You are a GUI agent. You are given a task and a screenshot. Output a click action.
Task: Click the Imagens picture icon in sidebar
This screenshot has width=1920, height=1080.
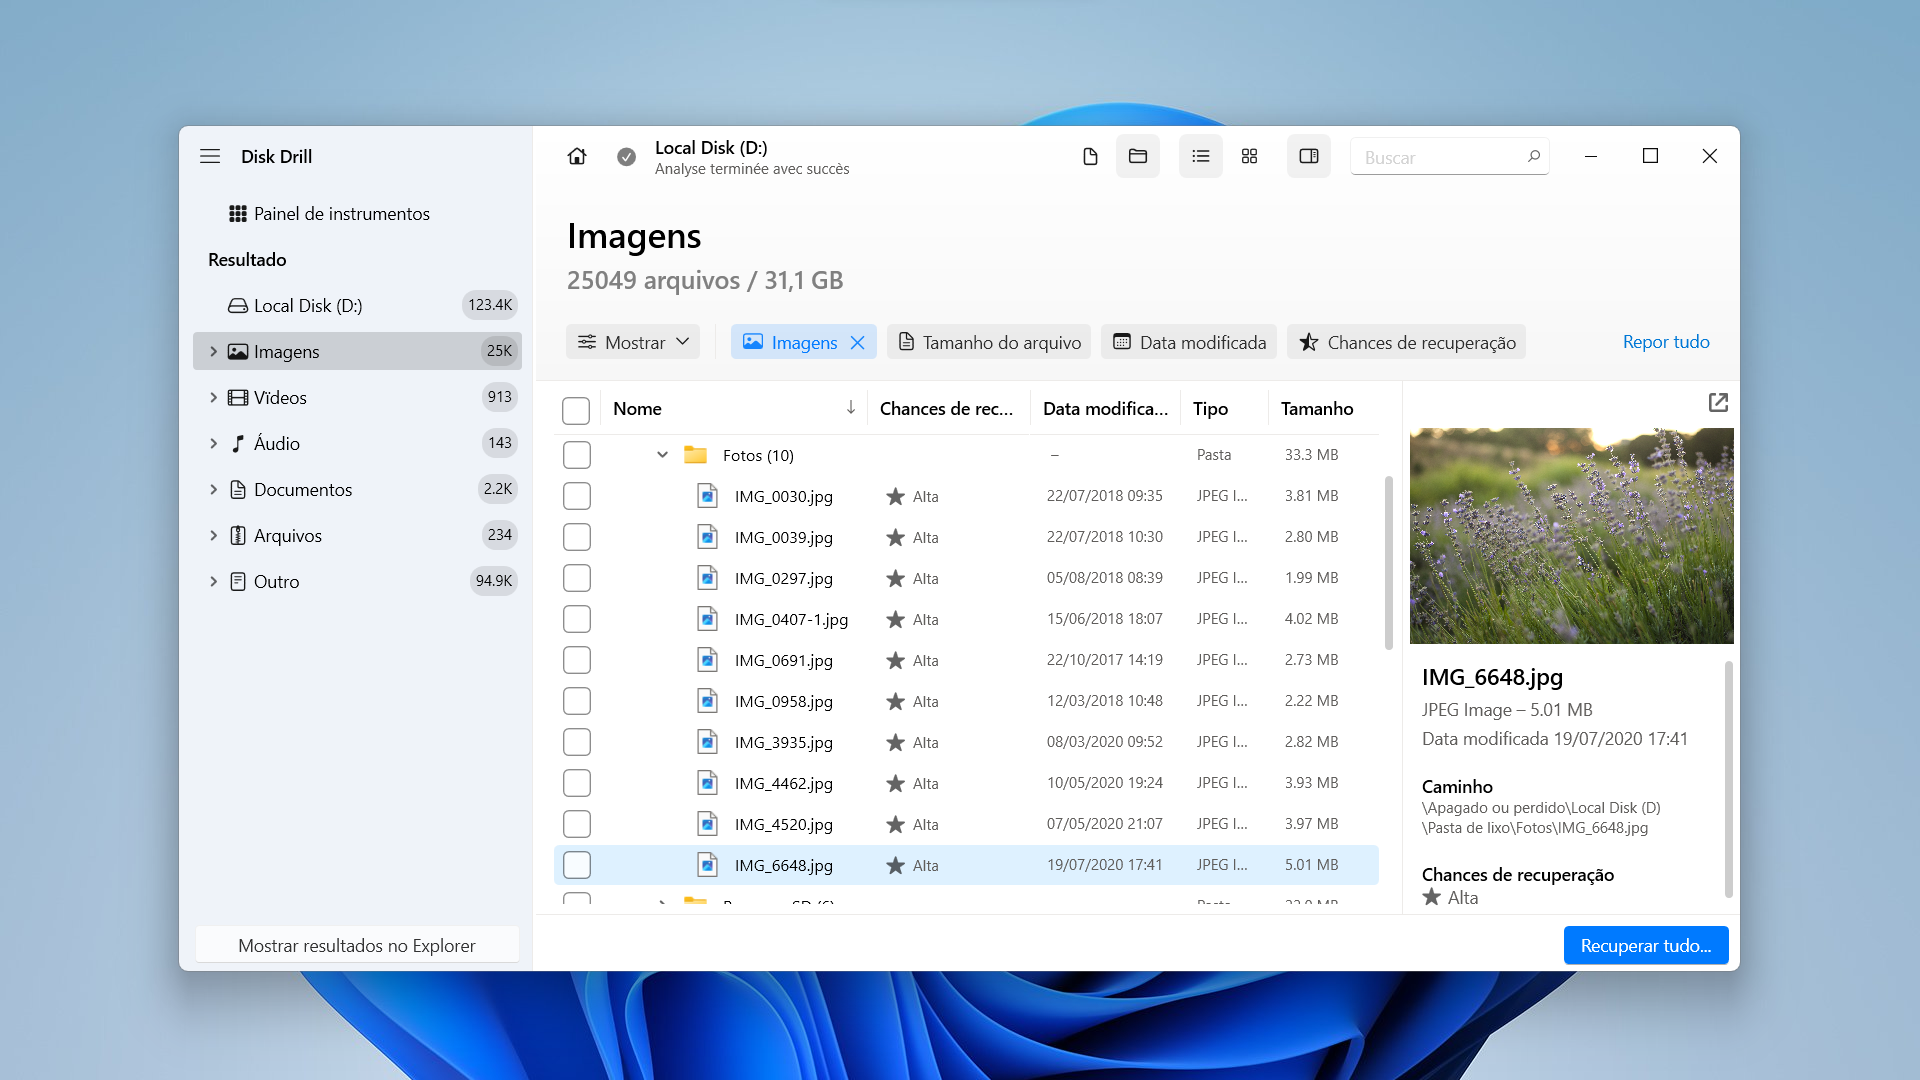238,352
